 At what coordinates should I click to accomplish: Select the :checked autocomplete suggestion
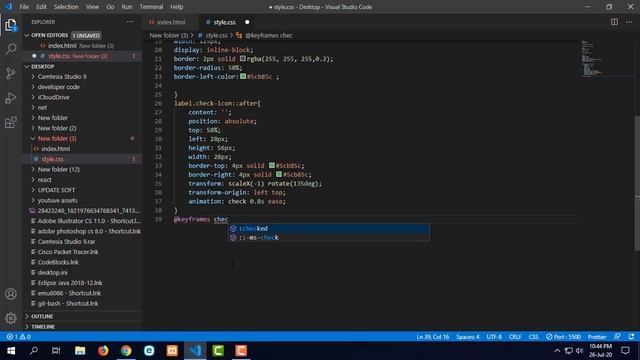[x=329, y=229]
